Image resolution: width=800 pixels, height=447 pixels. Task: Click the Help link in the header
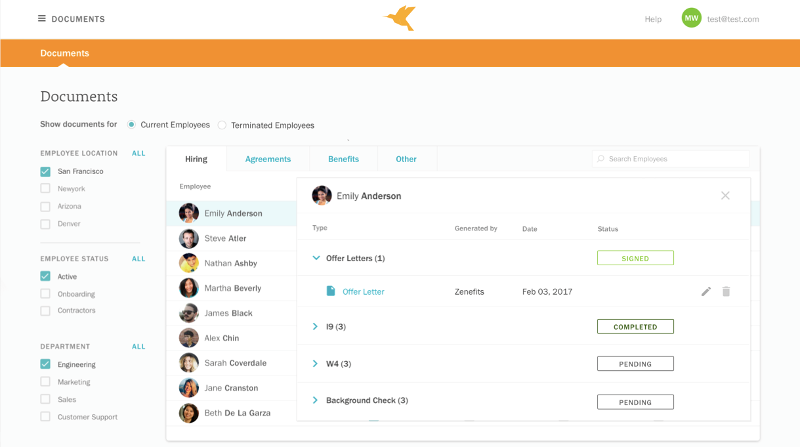point(653,19)
